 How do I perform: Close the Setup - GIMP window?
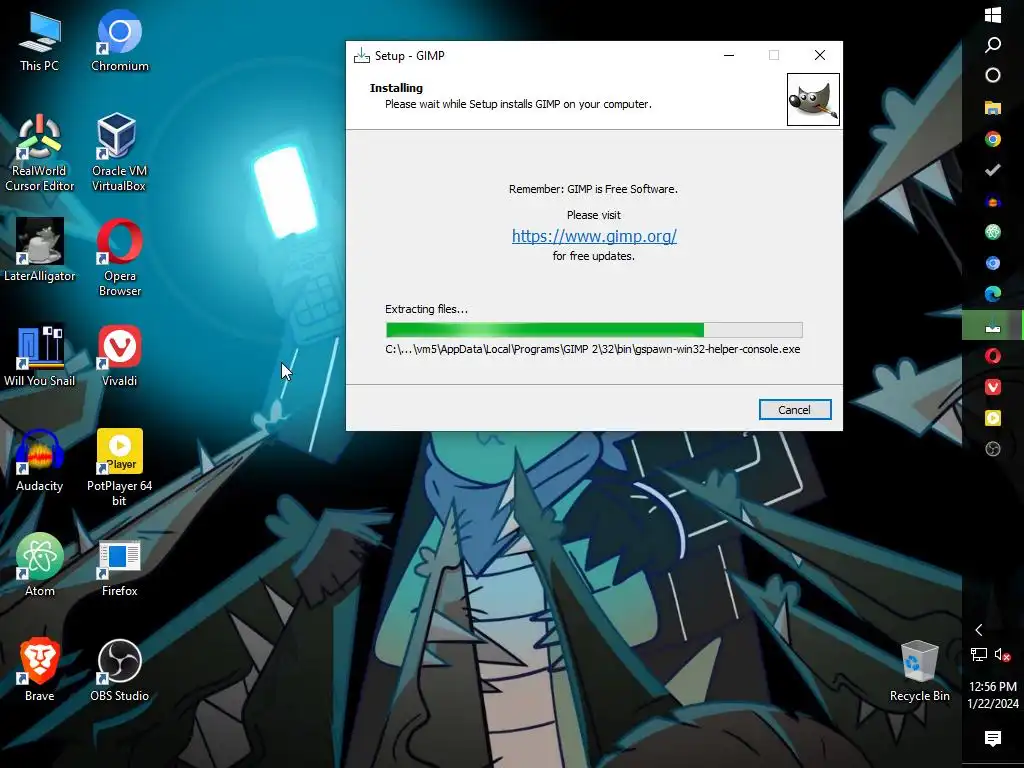click(x=820, y=56)
